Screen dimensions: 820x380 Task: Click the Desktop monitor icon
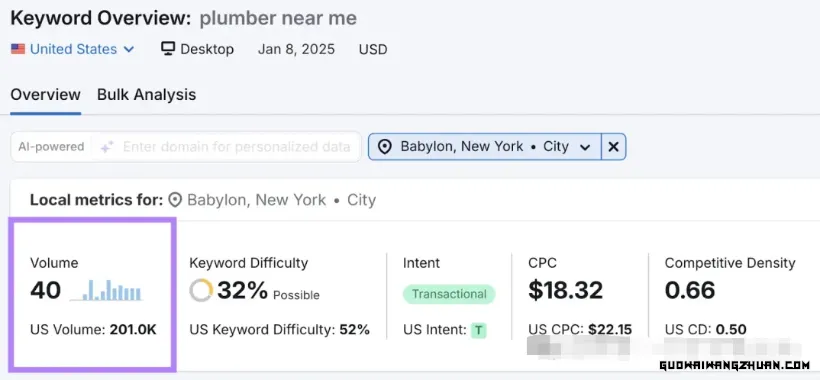(168, 49)
